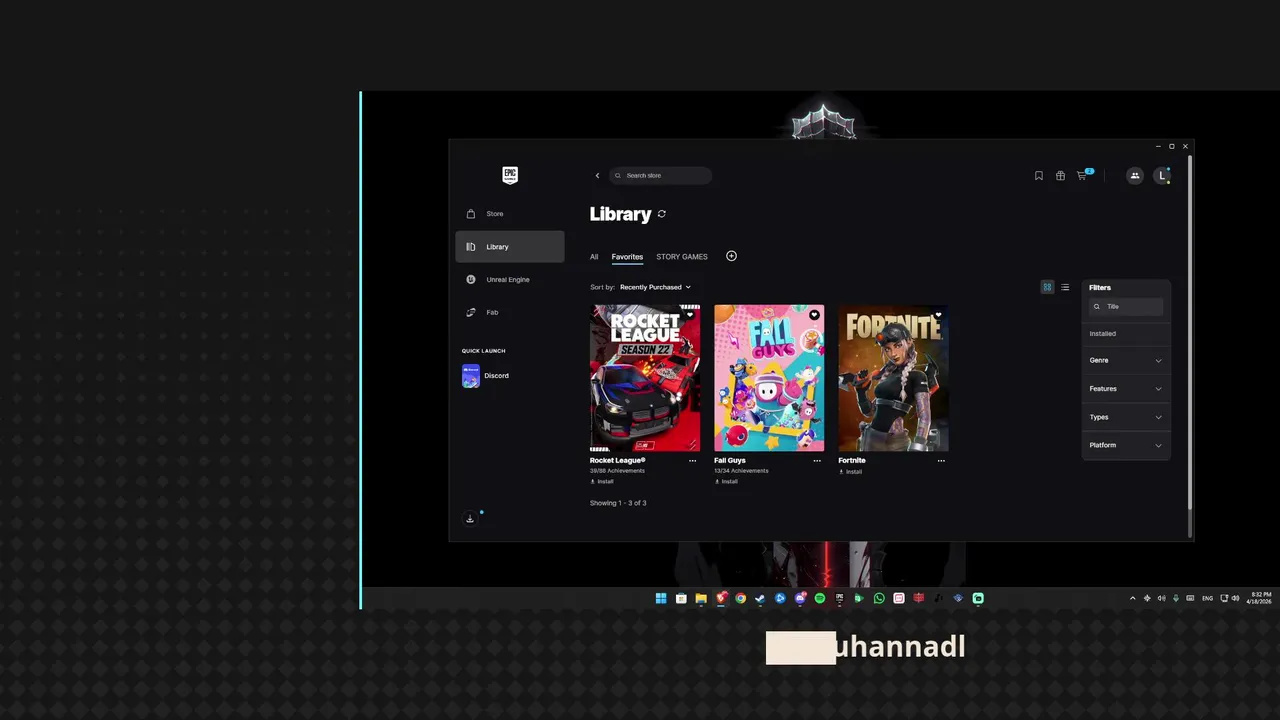Open Spotify from the taskbar
Viewport: 1280px width, 720px height.
pyautogui.click(x=820, y=598)
